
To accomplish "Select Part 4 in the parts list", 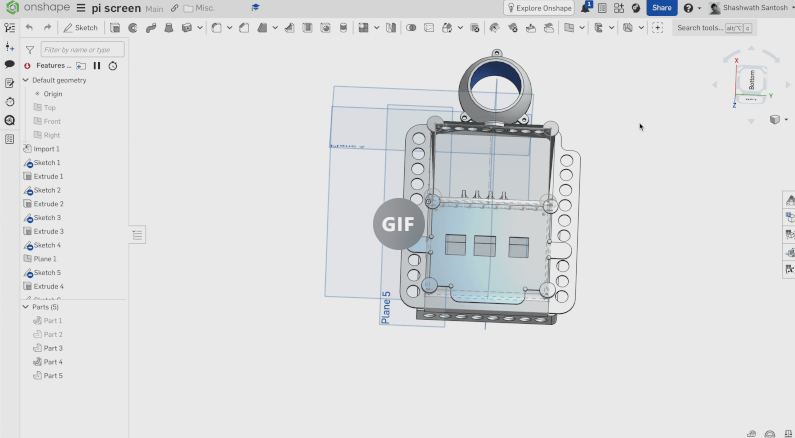I will pos(53,362).
